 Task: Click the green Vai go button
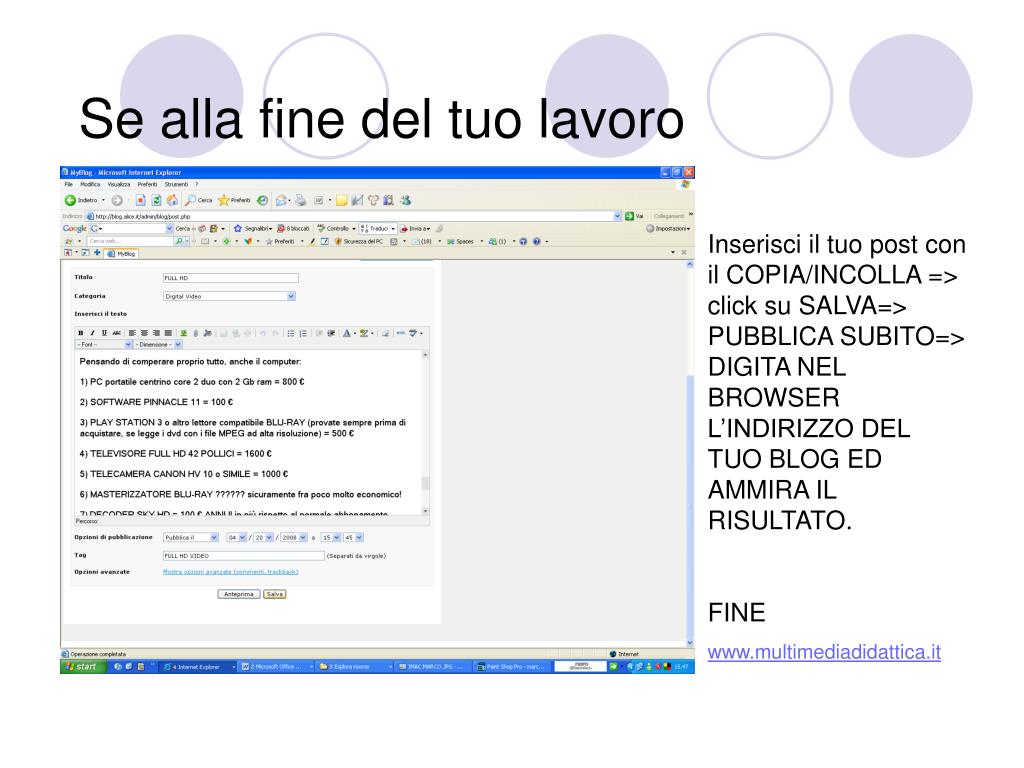pos(633,216)
